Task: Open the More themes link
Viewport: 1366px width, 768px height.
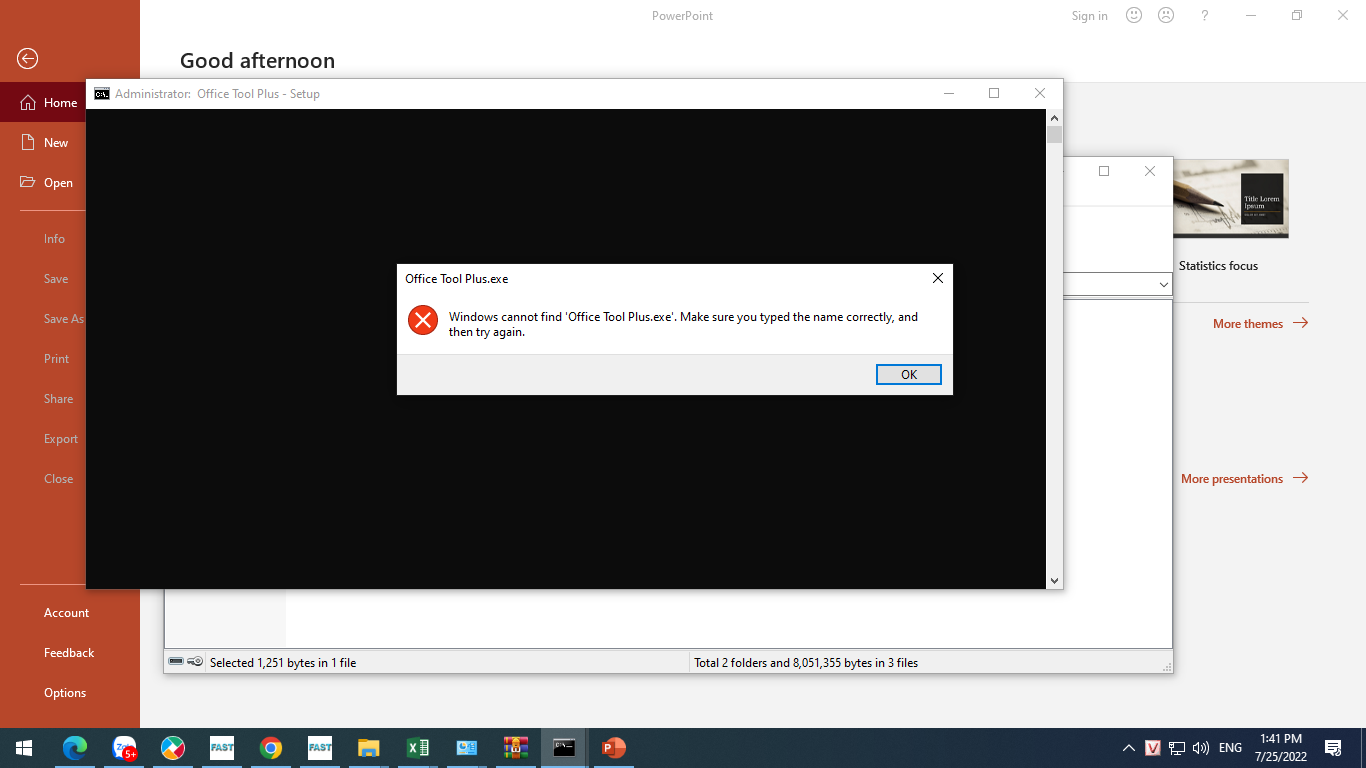Action: tap(1260, 323)
